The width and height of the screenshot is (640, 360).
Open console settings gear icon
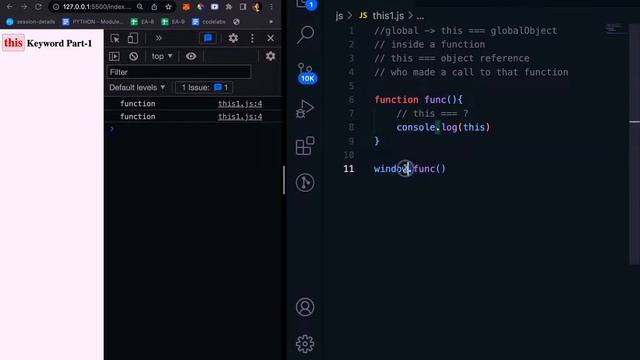tap(270, 56)
